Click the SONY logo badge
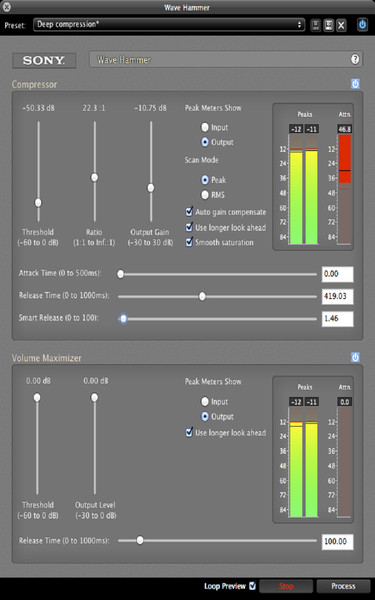Screen dimensions: 375x600 pyautogui.click(x=44, y=60)
